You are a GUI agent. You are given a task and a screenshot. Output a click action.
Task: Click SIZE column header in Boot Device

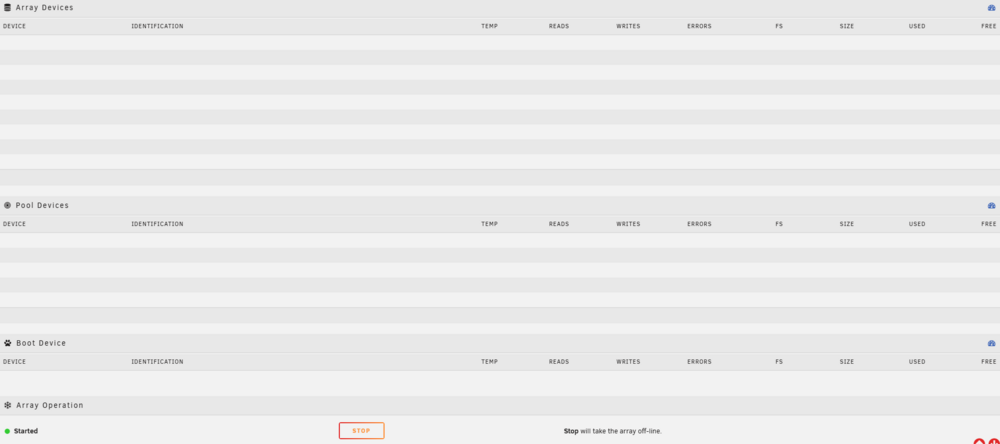point(847,362)
